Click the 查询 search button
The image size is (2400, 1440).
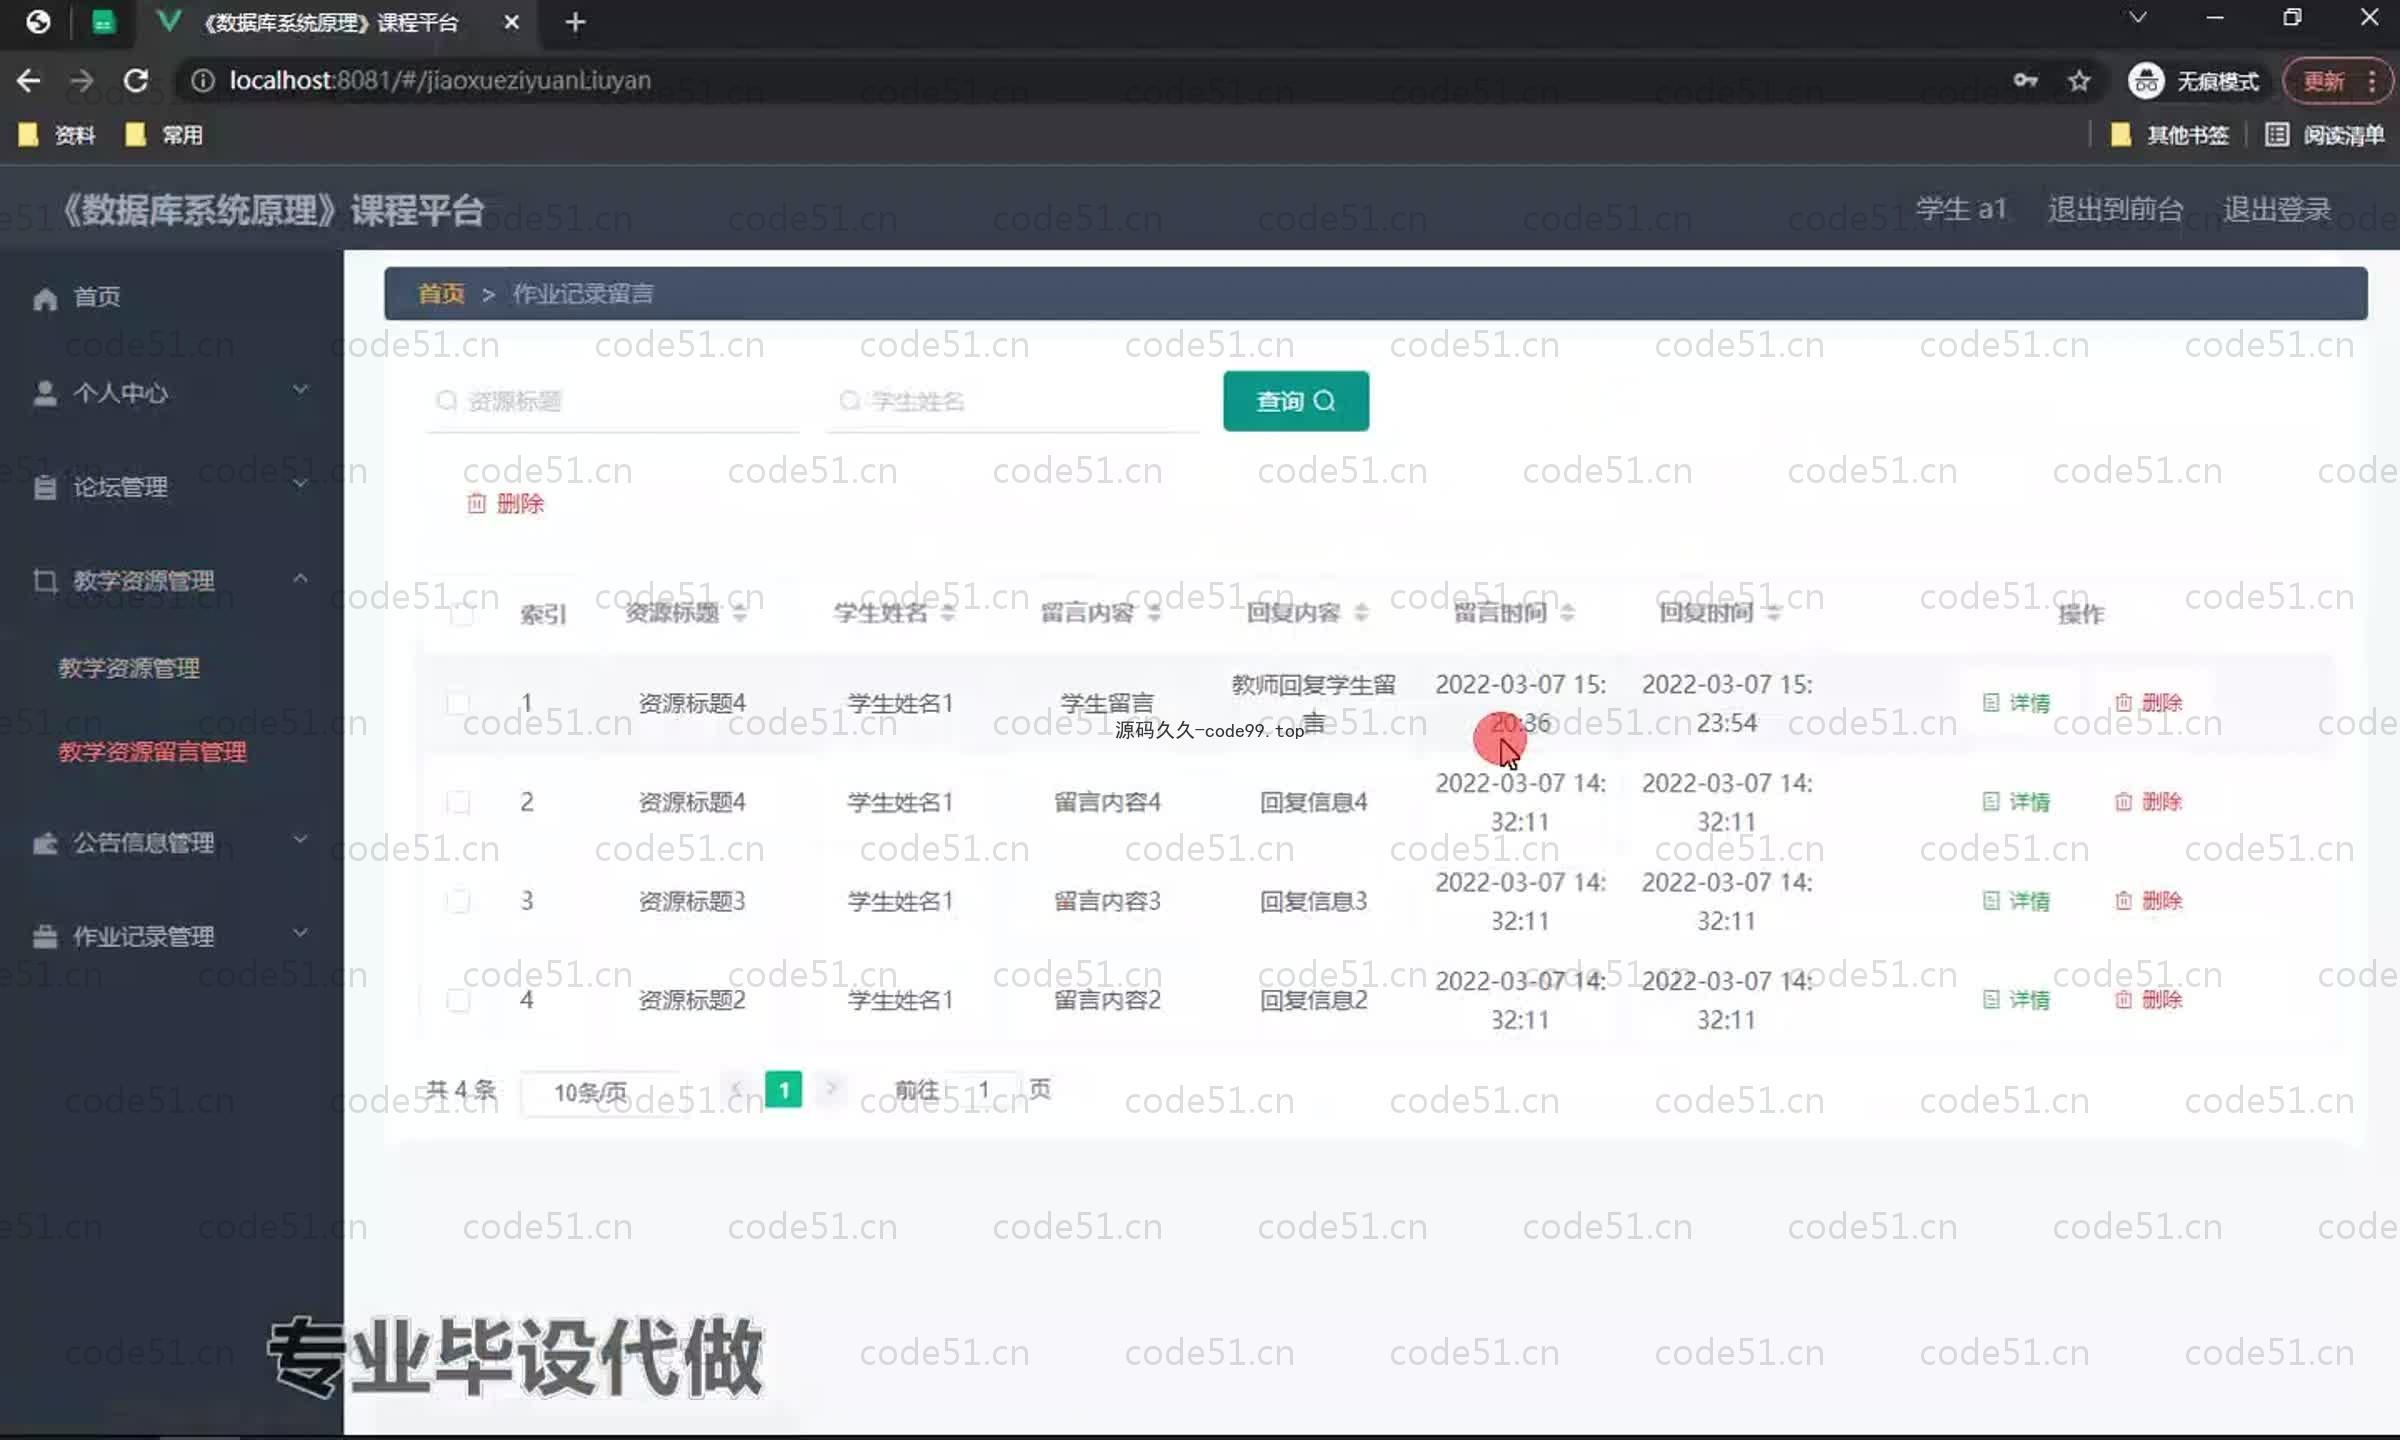pyautogui.click(x=1296, y=401)
